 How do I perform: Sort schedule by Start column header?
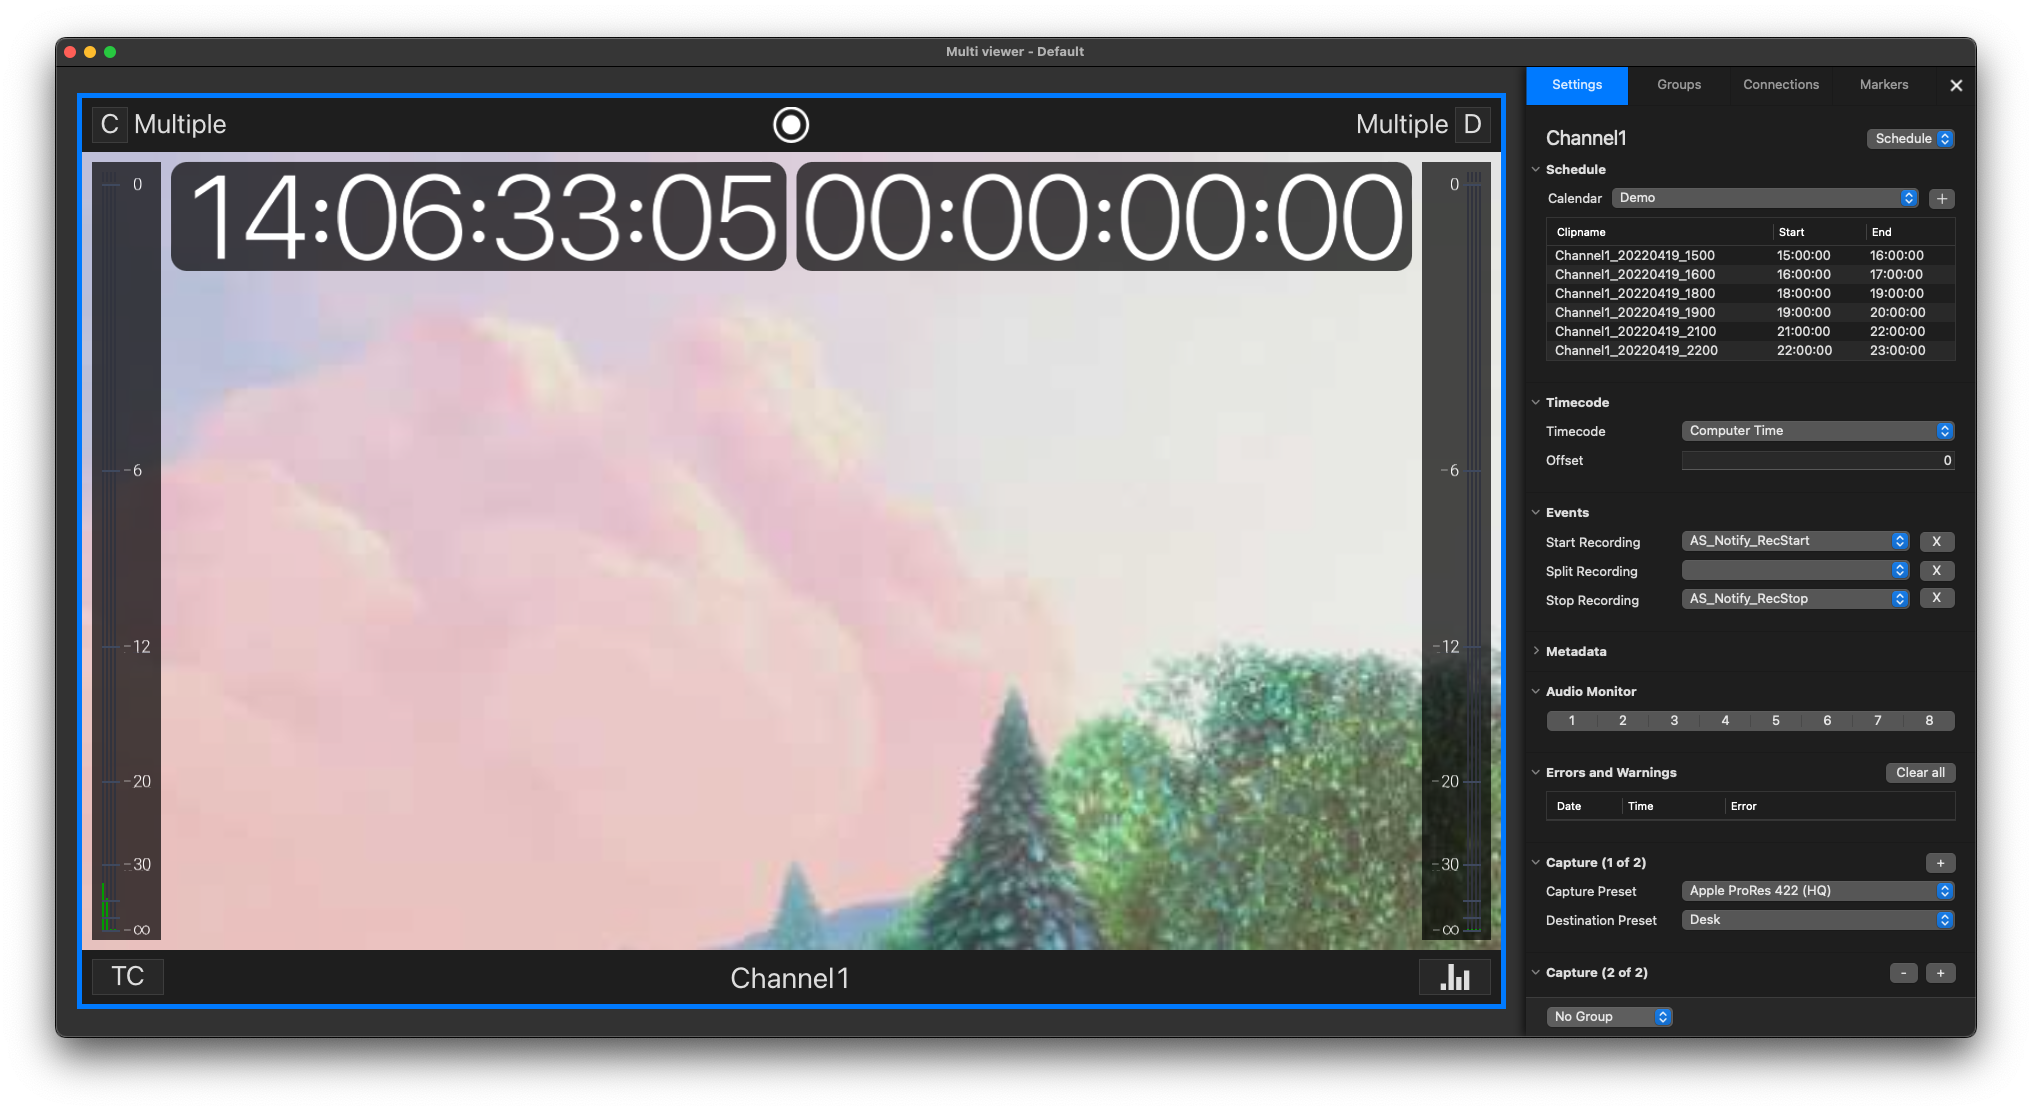(x=1819, y=232)
